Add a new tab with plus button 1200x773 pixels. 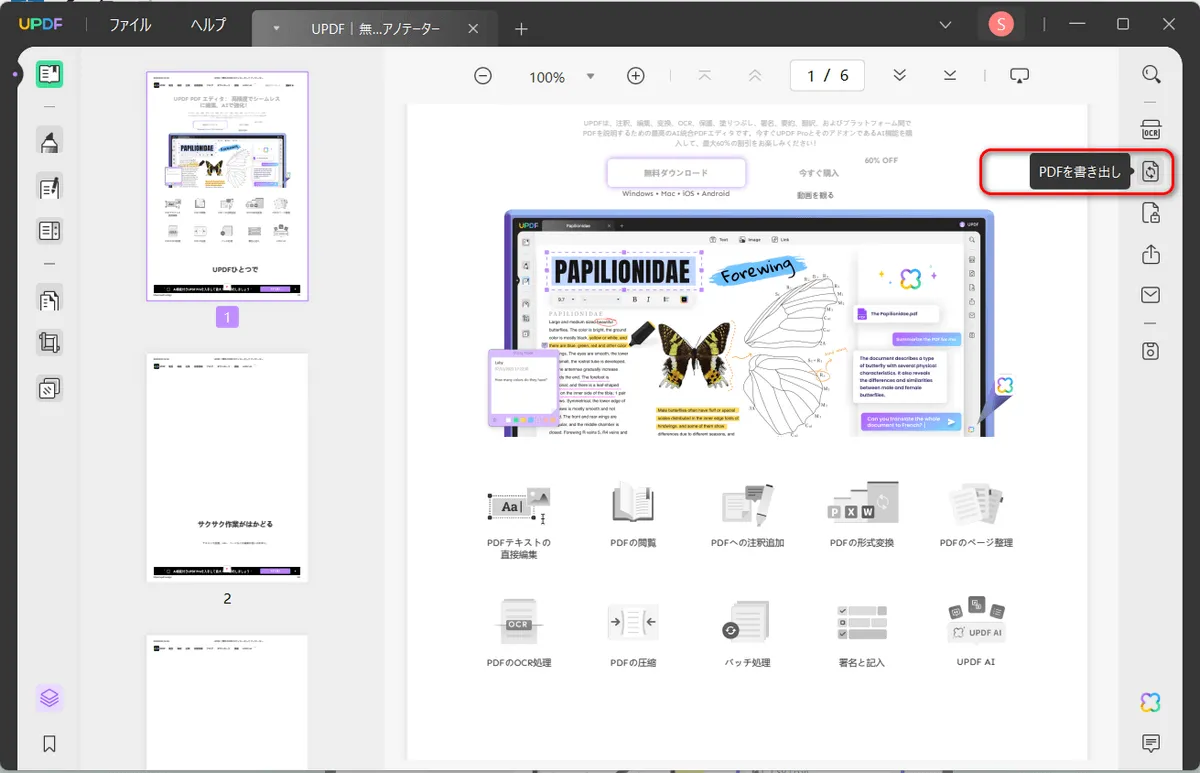521,29
